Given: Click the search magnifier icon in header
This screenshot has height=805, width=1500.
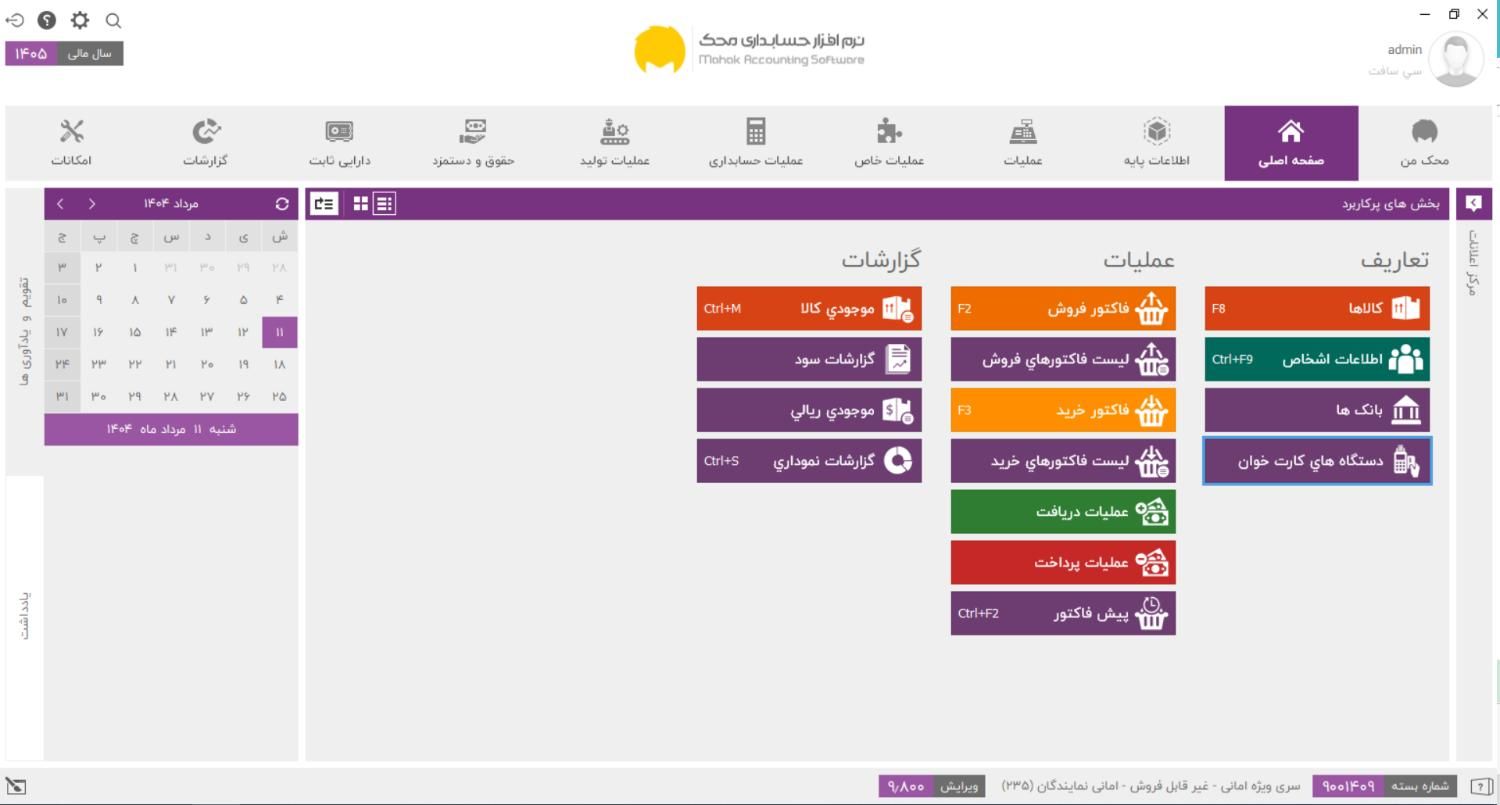Looking at the screenshot, I should click(113, 20).
